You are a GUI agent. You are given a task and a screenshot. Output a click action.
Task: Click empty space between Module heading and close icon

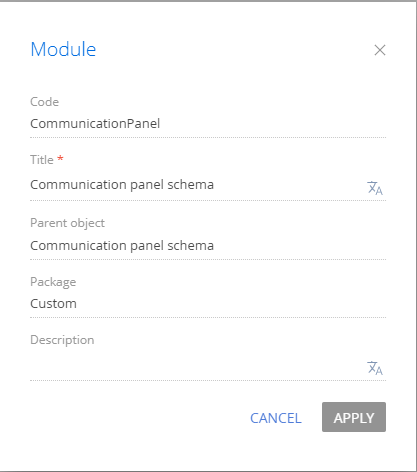point(233,50)
